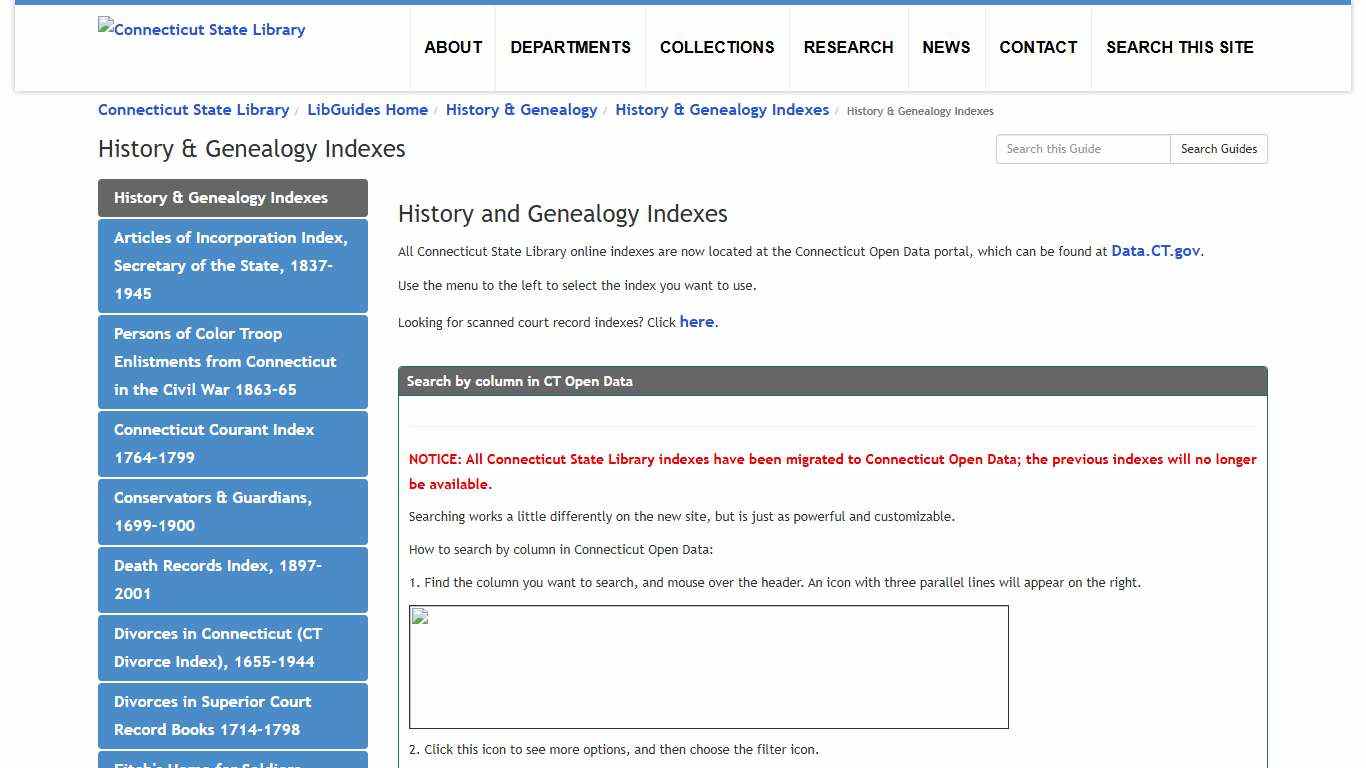Open the CONTACT page
This screenshot has height=768, width=1366.
1038,47
